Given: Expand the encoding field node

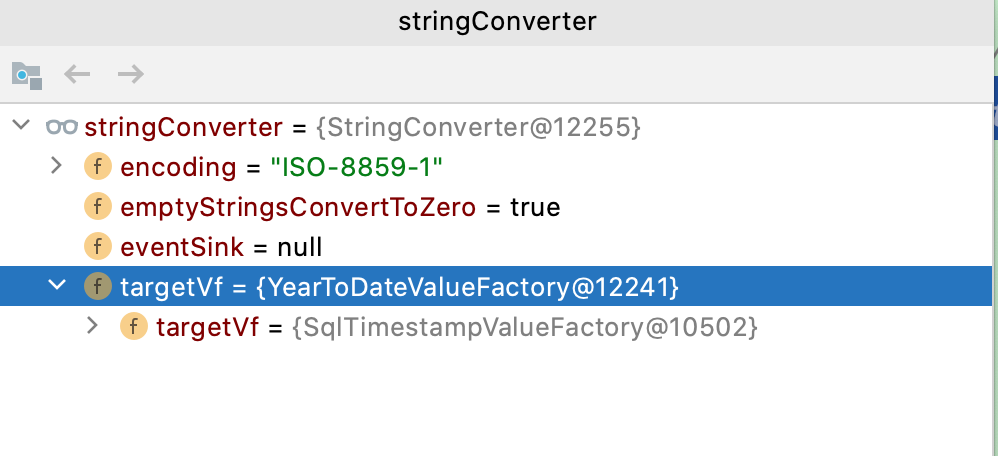Looking at the screenshot, I should 57,166.
